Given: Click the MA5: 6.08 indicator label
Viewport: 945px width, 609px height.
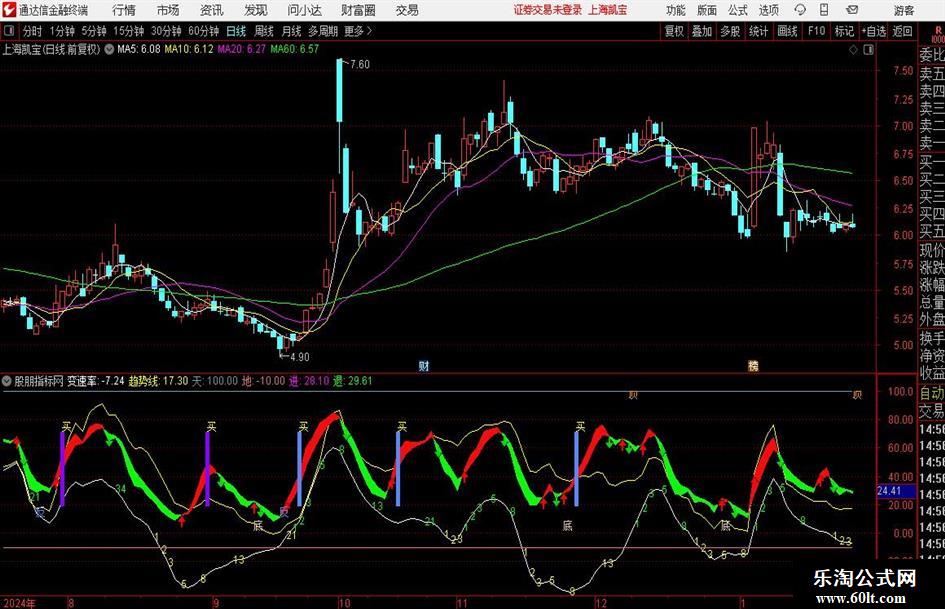Looking at the screenshot, I should [139, 49].
